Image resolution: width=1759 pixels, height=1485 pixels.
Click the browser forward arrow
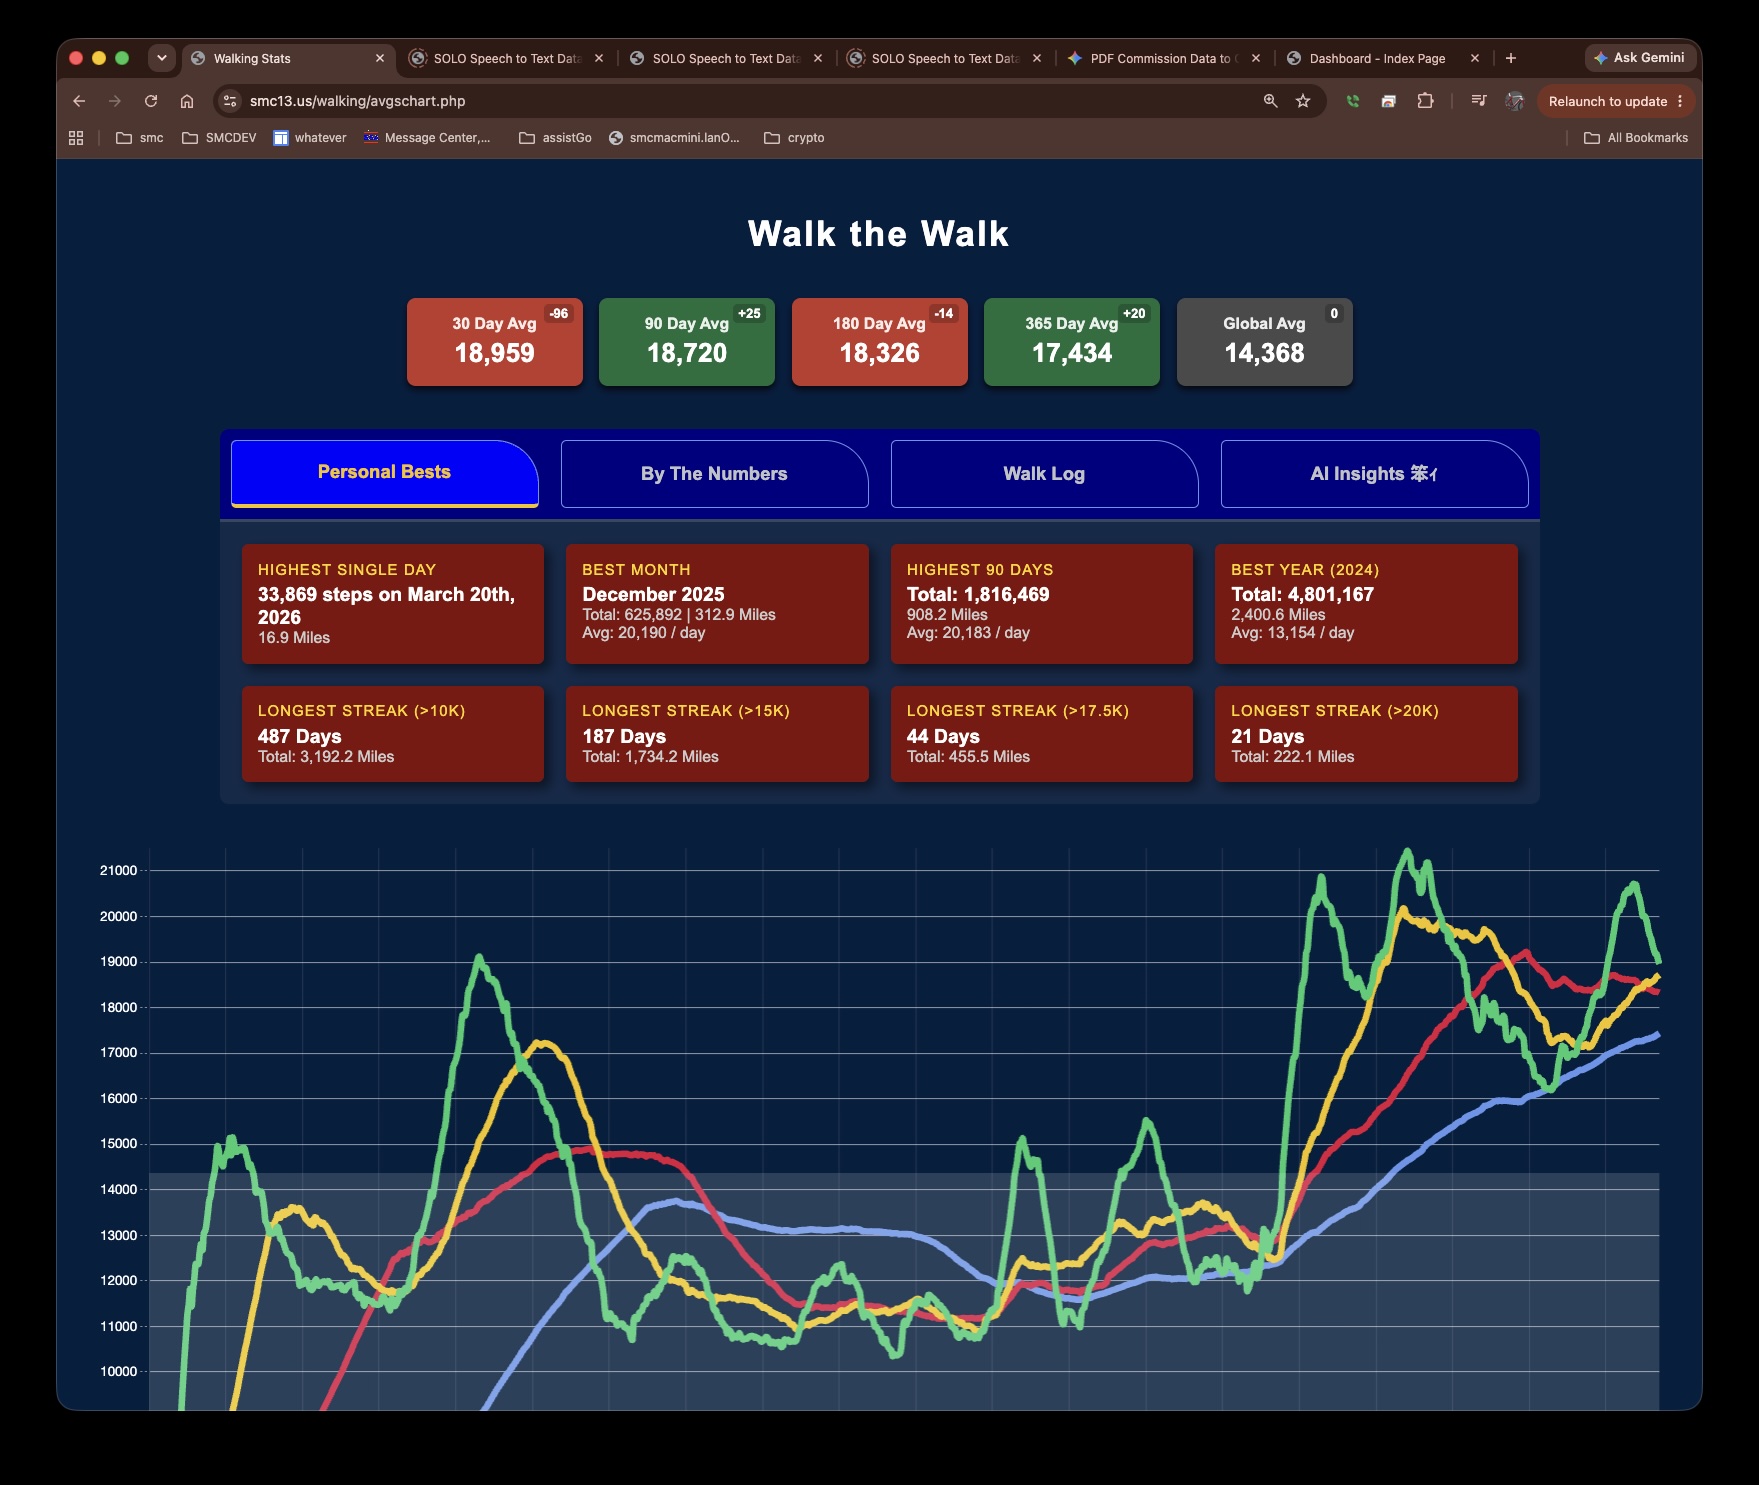click(115, 101)
